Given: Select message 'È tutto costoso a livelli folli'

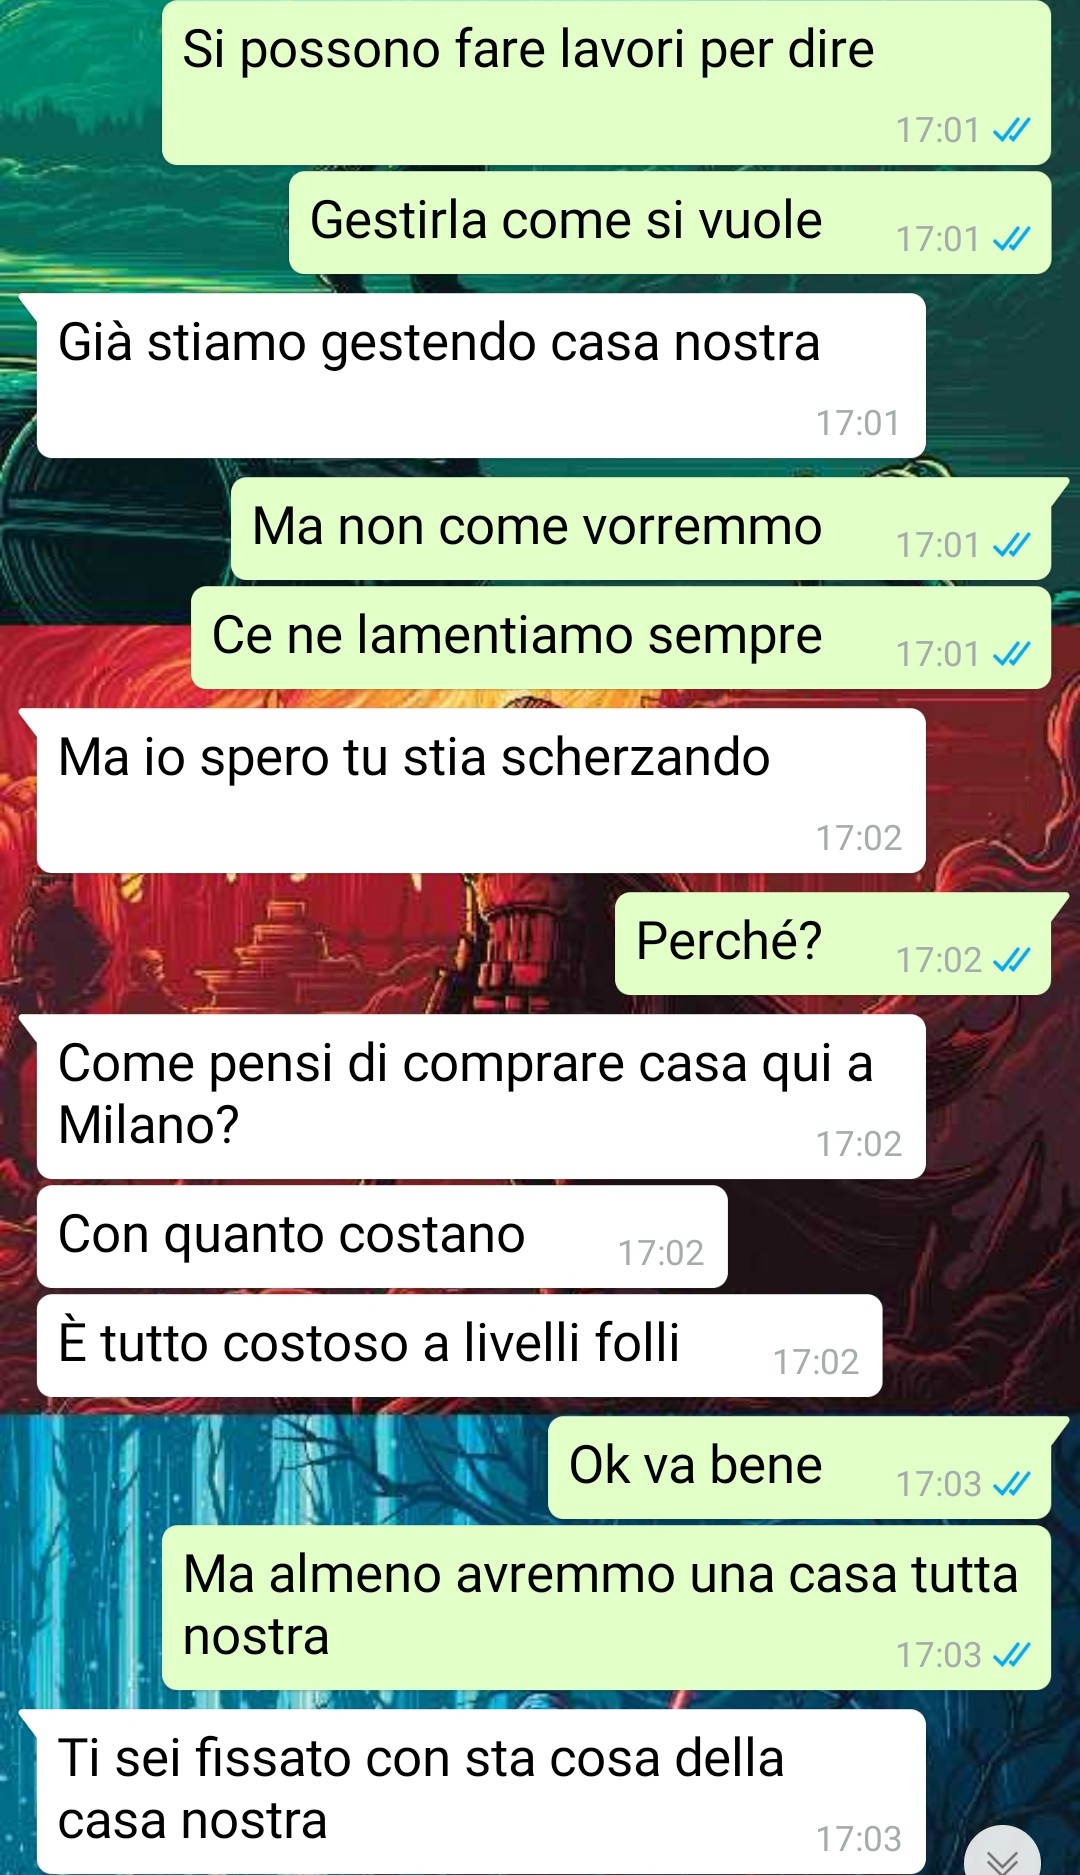Looking at the screenshot, I should [459, 1345].
